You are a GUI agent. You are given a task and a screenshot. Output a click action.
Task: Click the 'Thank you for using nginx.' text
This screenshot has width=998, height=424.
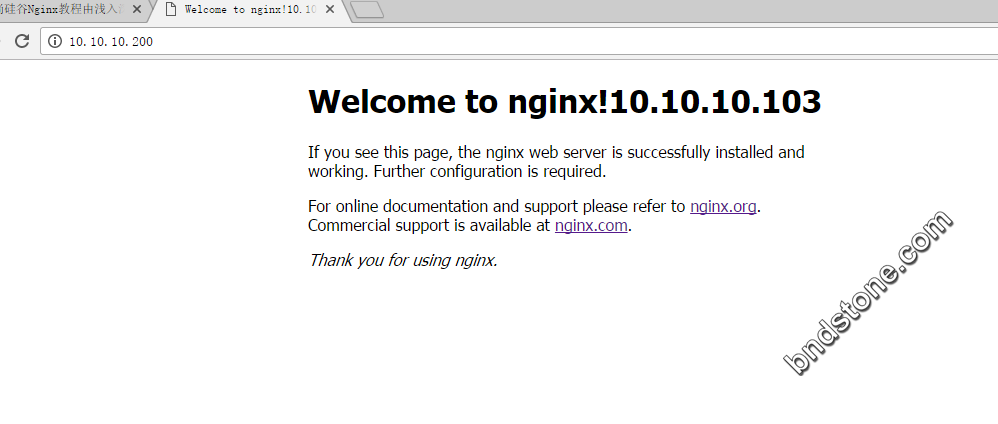click(403, 260)
